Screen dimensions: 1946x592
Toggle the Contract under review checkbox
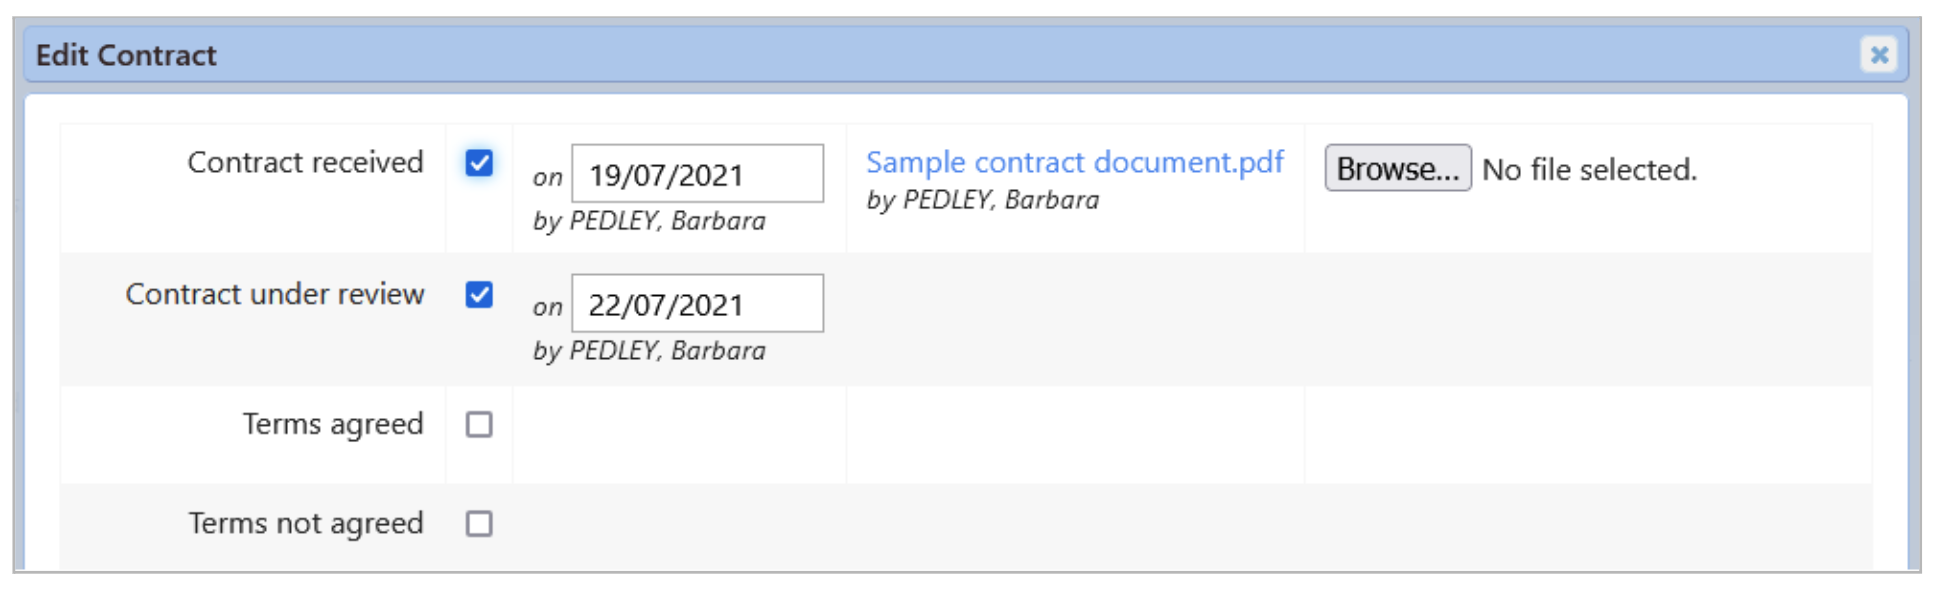click(x=479, y=295)
